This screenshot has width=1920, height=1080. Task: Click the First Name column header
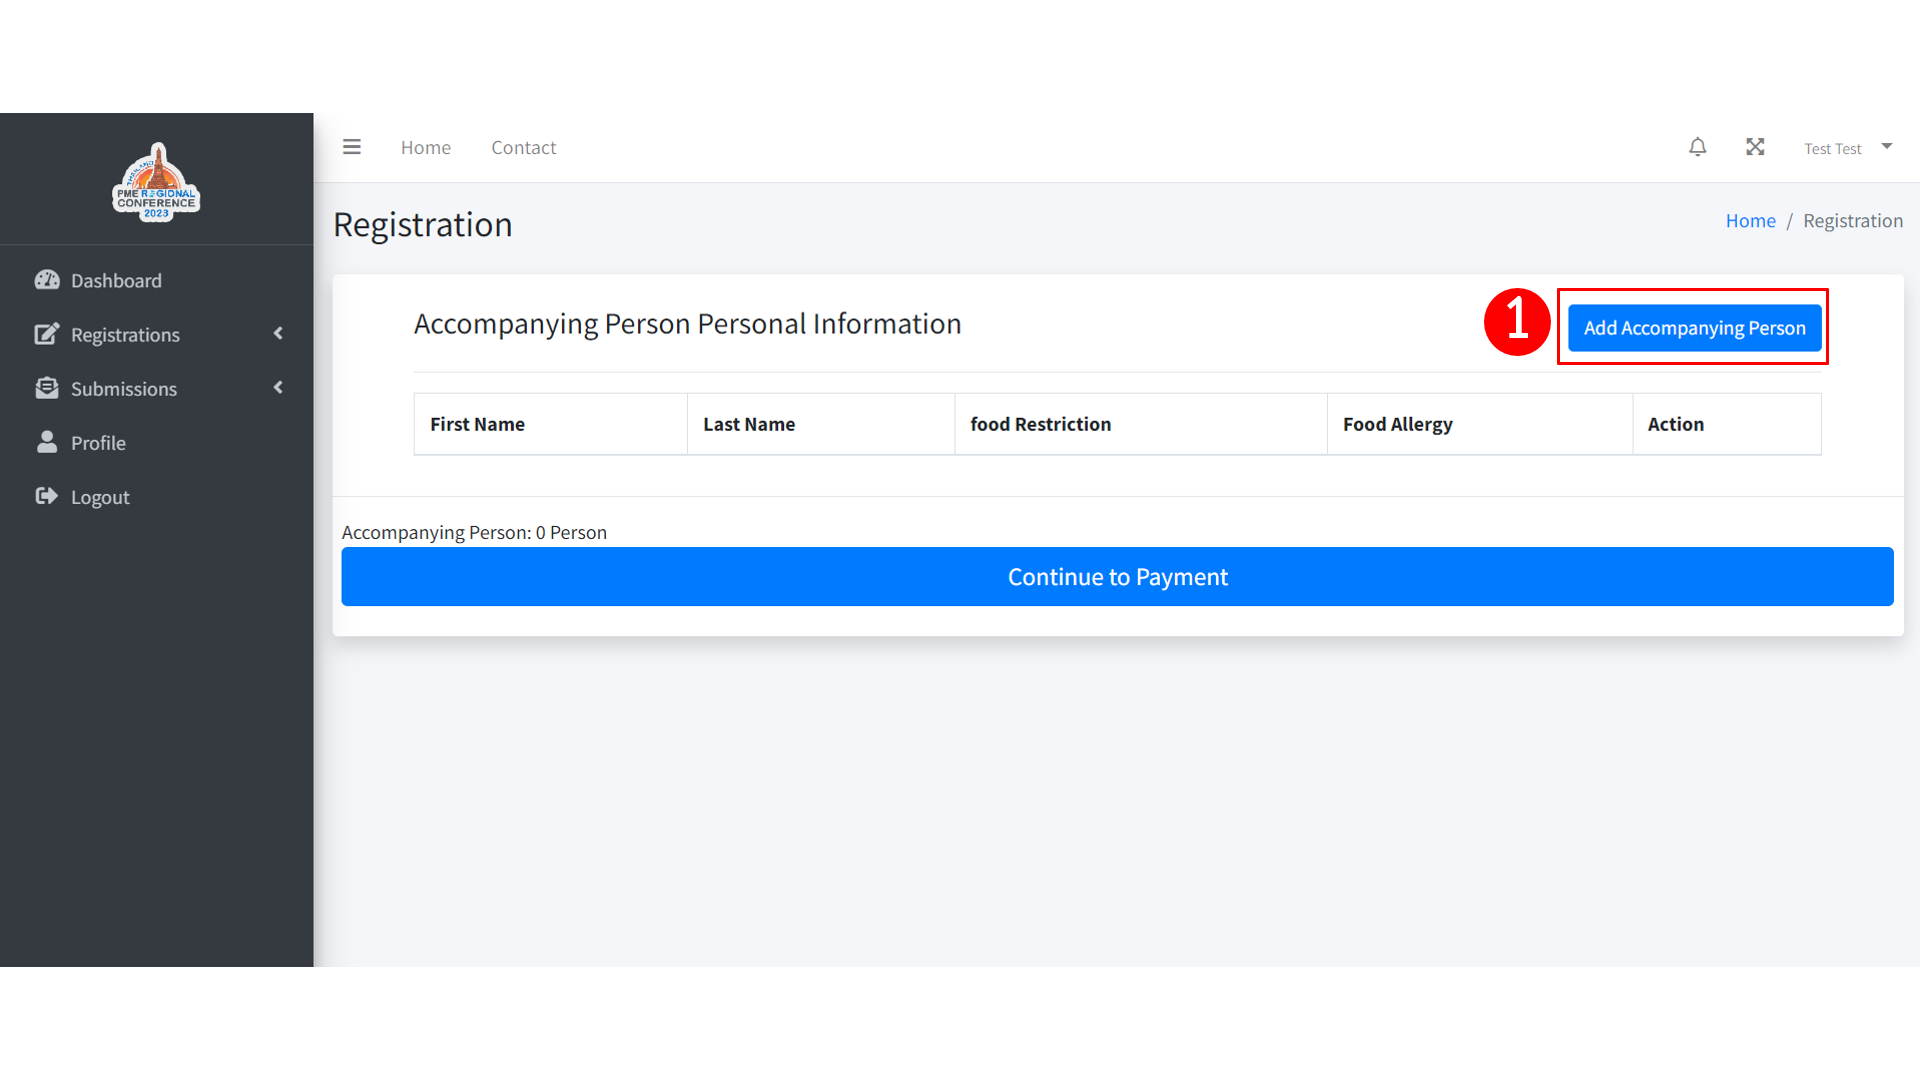pyautogui.click(x=478, y=424)
